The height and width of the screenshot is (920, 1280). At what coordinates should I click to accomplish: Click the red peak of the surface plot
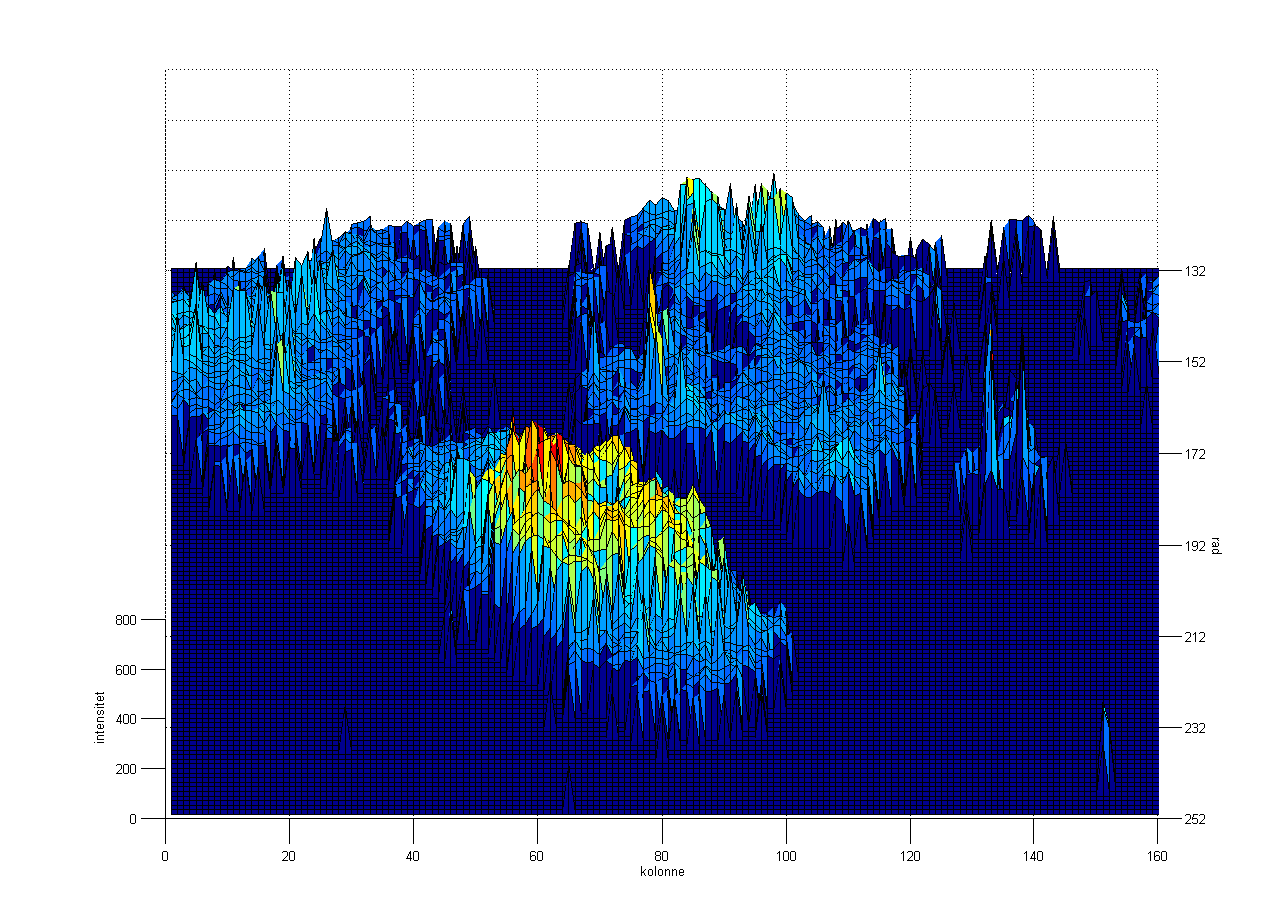[537, 455]
